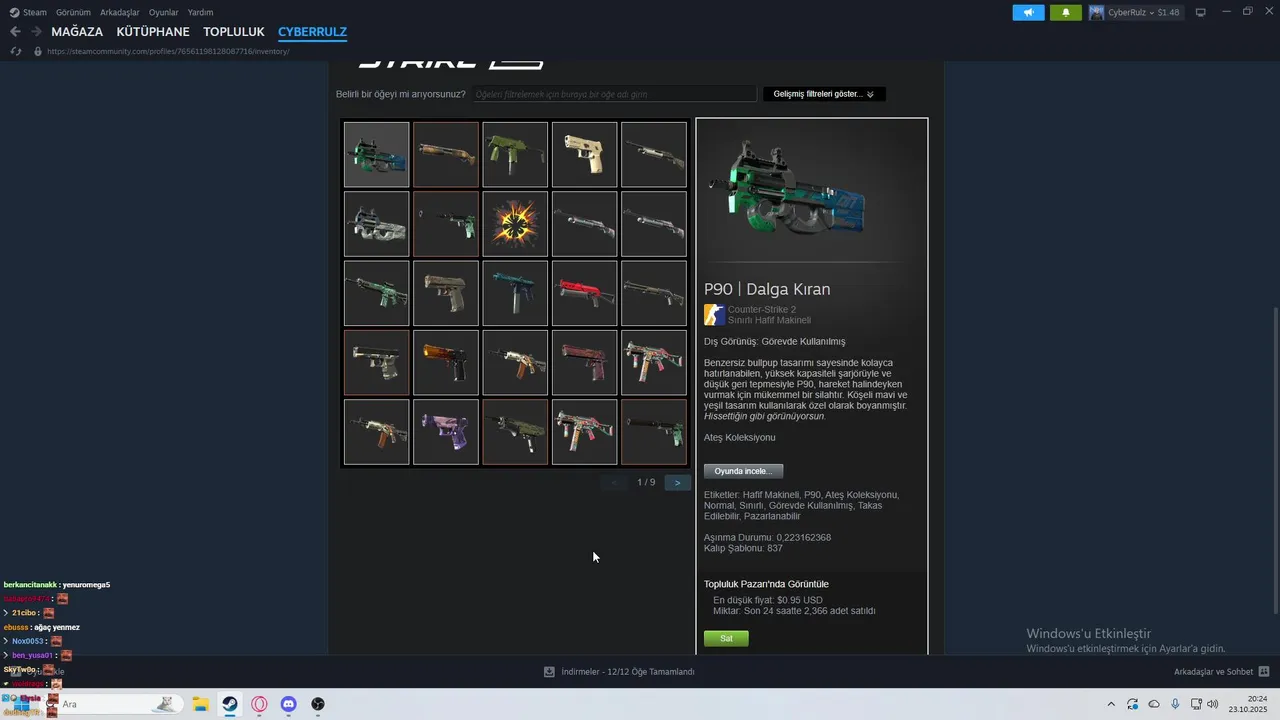
Task: Select the sawed-off shotgun item in first row
Action: (446, 155)
